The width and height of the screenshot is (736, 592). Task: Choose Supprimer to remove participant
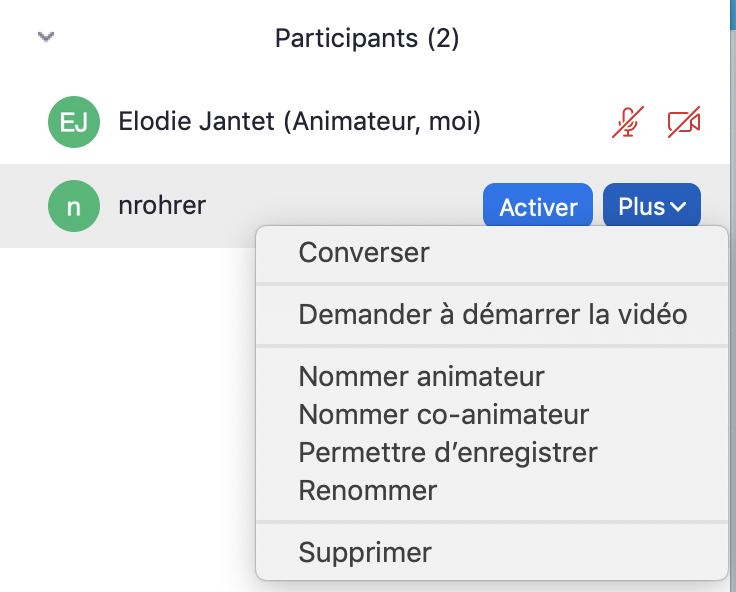click(x=365, y=552)
